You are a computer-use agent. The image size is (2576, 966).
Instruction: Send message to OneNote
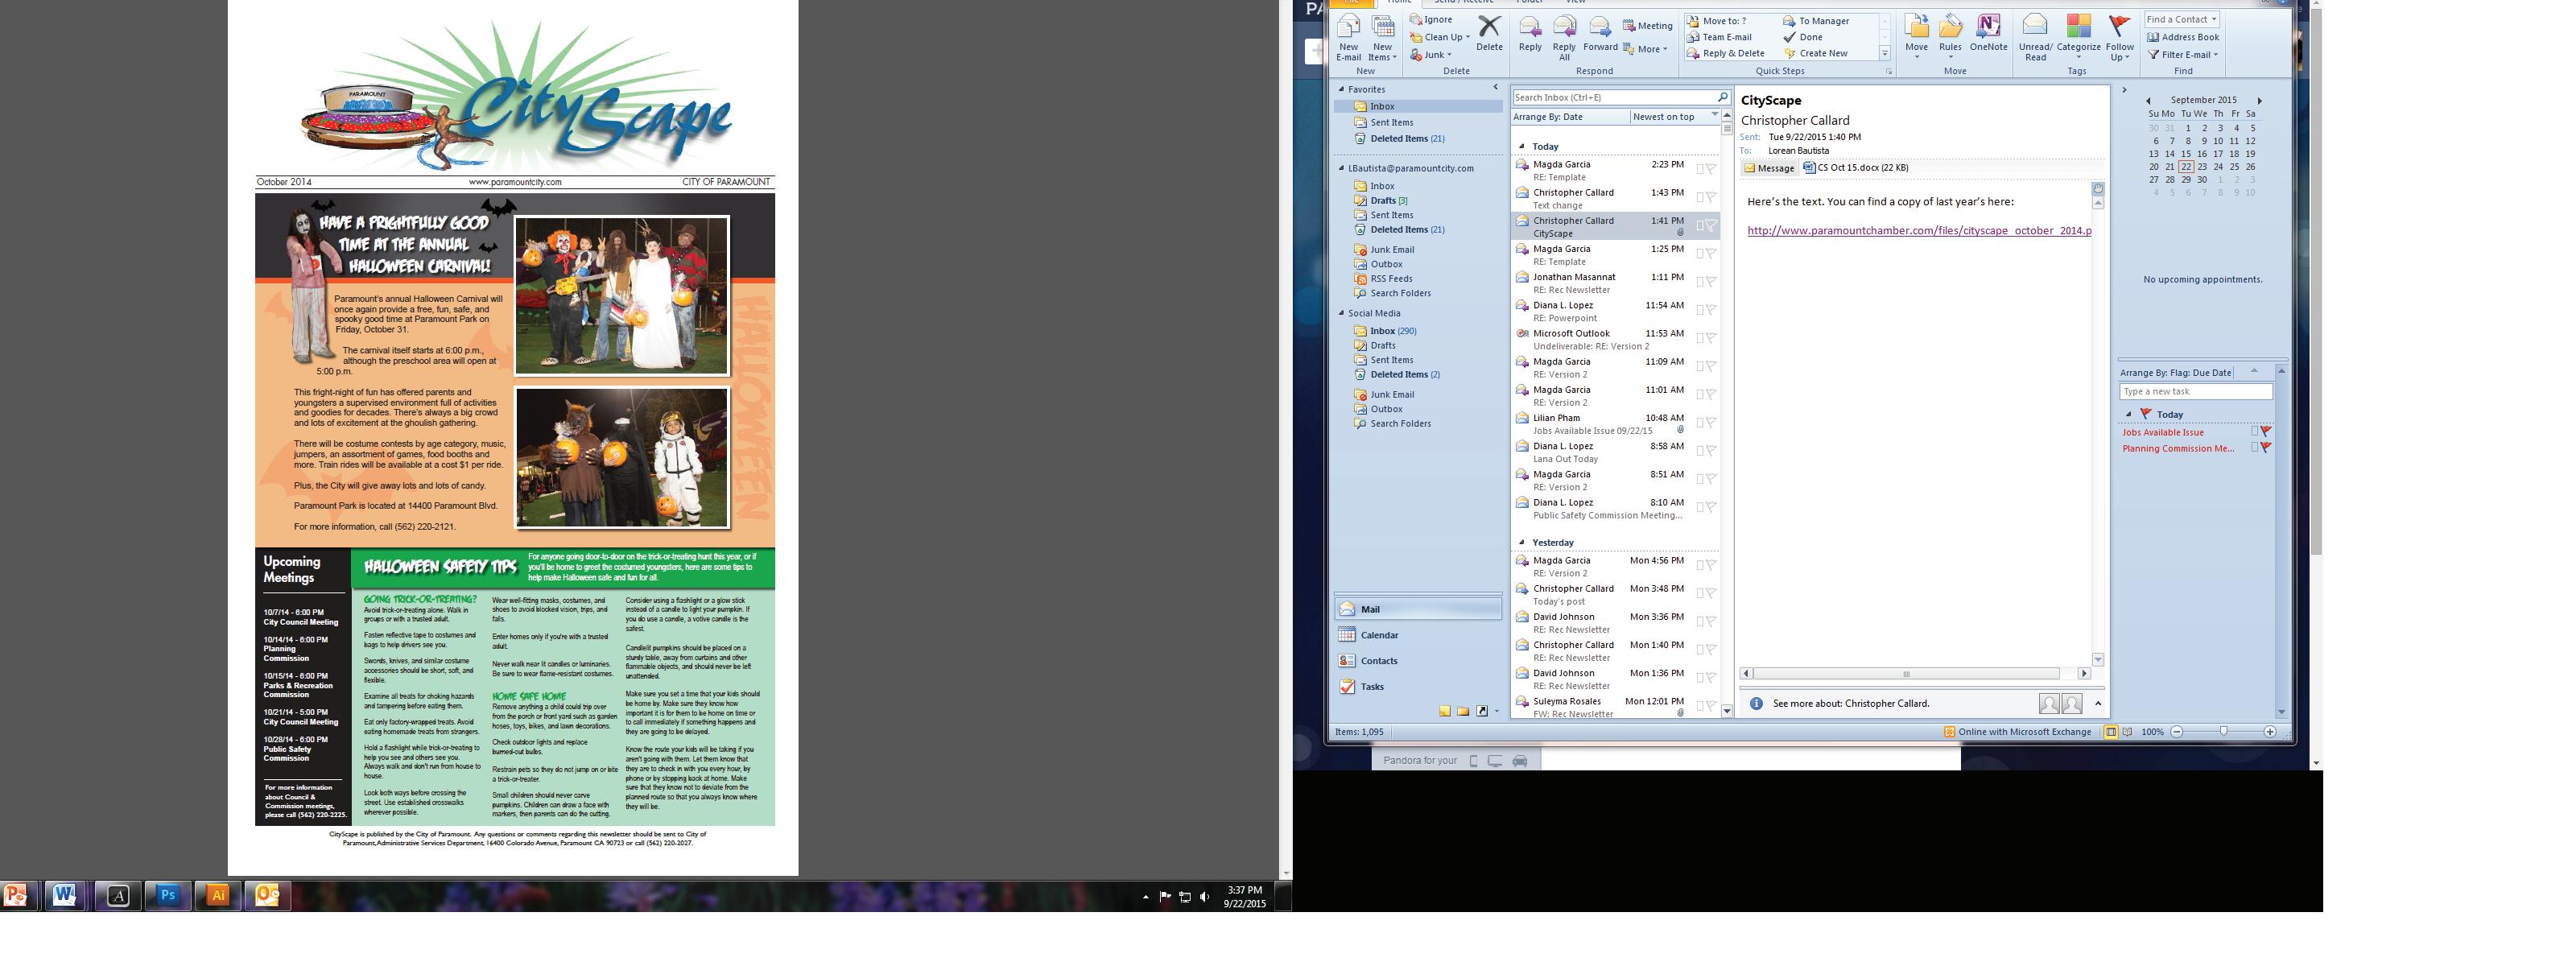coord(1988,27)
